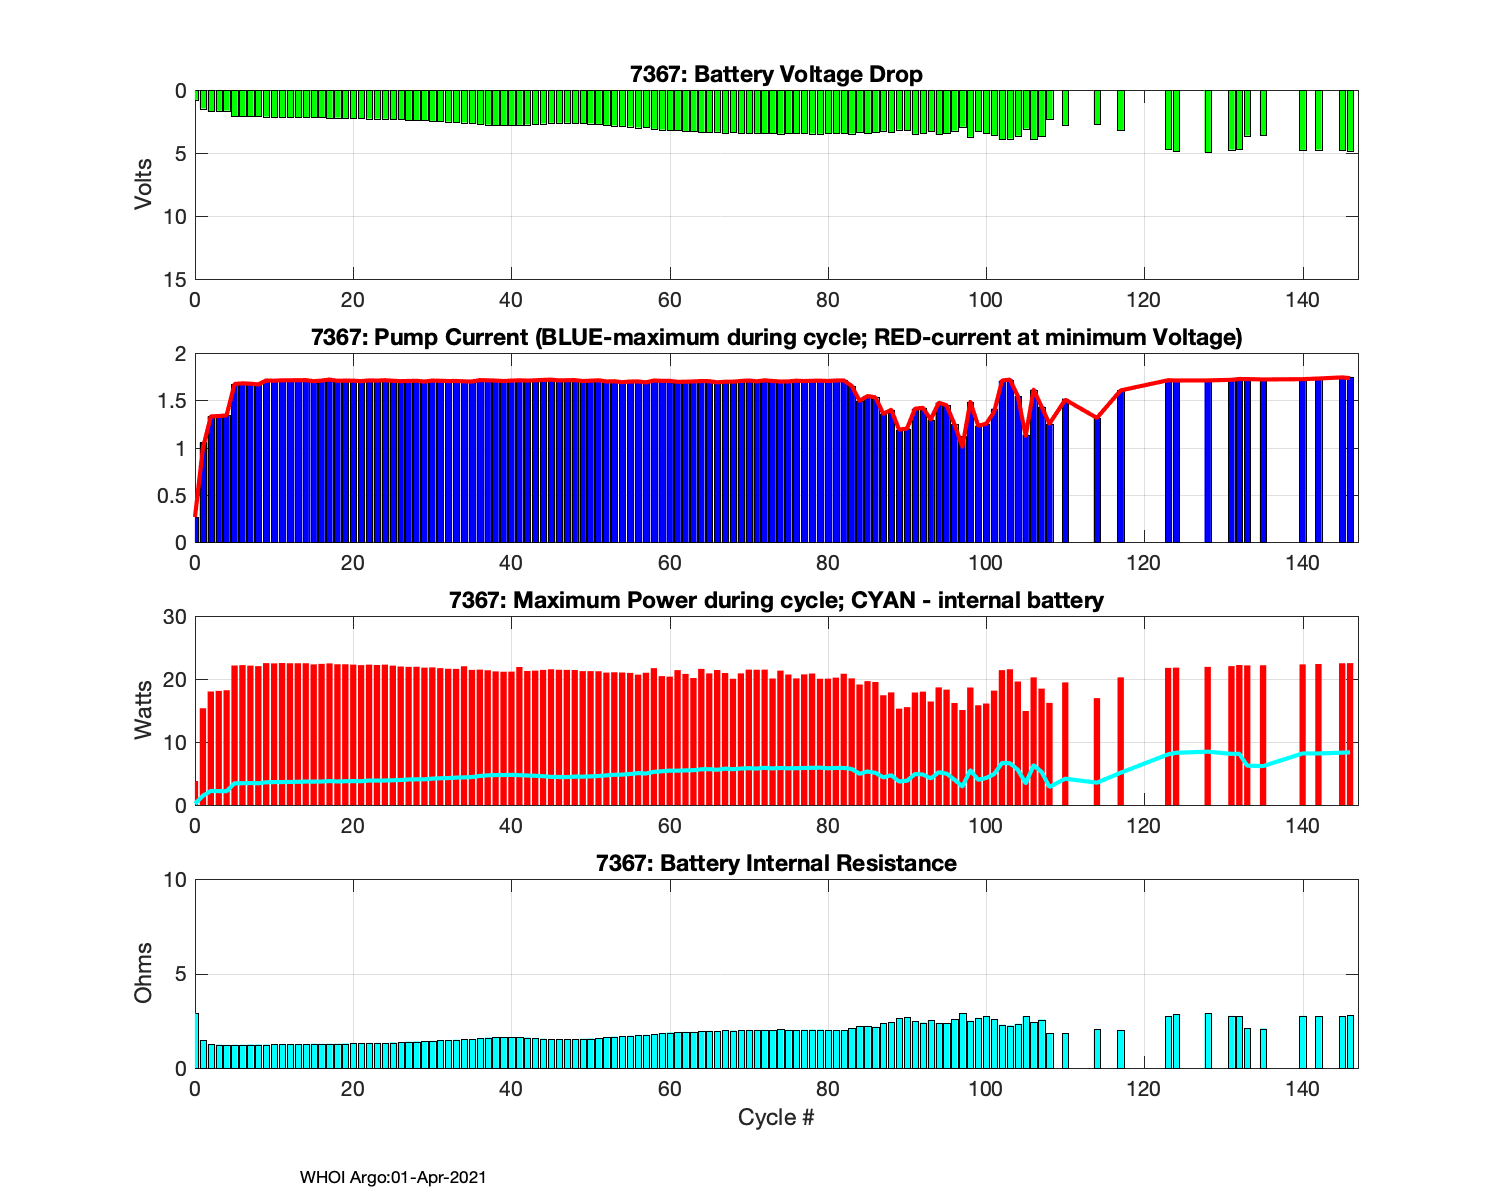
Task: Click the Cycle # x-axis label
Action: point(776,1117)
